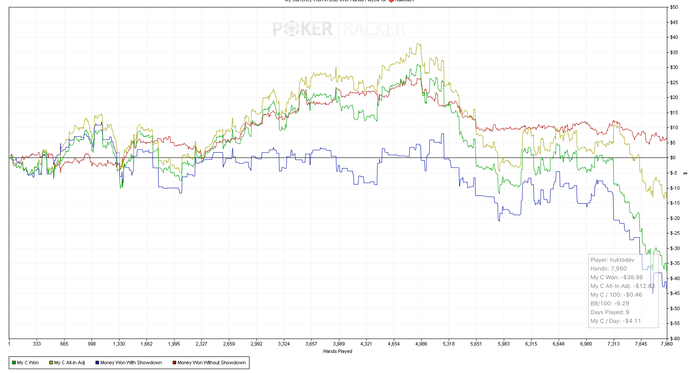Click the 6,648 tick on the x-axis
This screenshot has width=700, height=373.
click(x=558, y=344)
